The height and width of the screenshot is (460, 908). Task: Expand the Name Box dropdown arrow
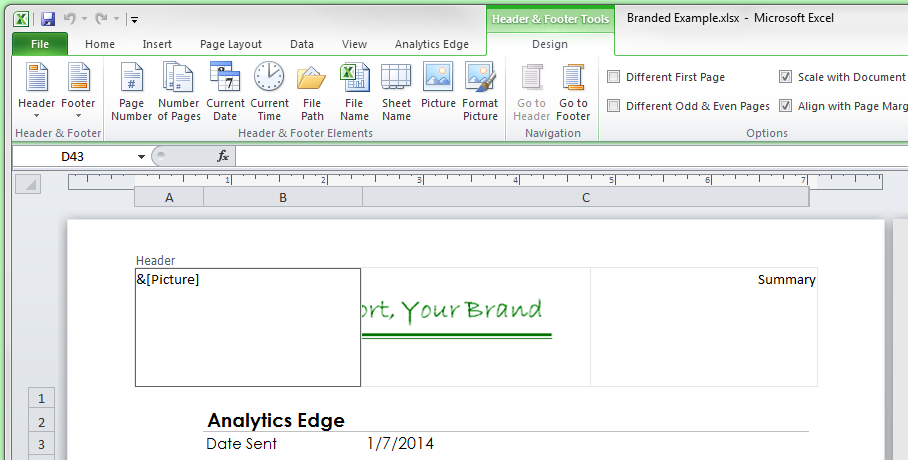(141, 156)
